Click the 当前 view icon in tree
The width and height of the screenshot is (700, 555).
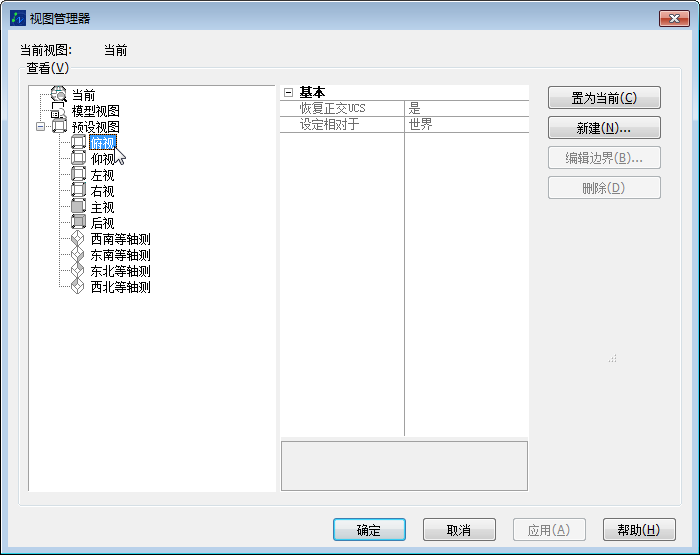(x=59, y=95)
